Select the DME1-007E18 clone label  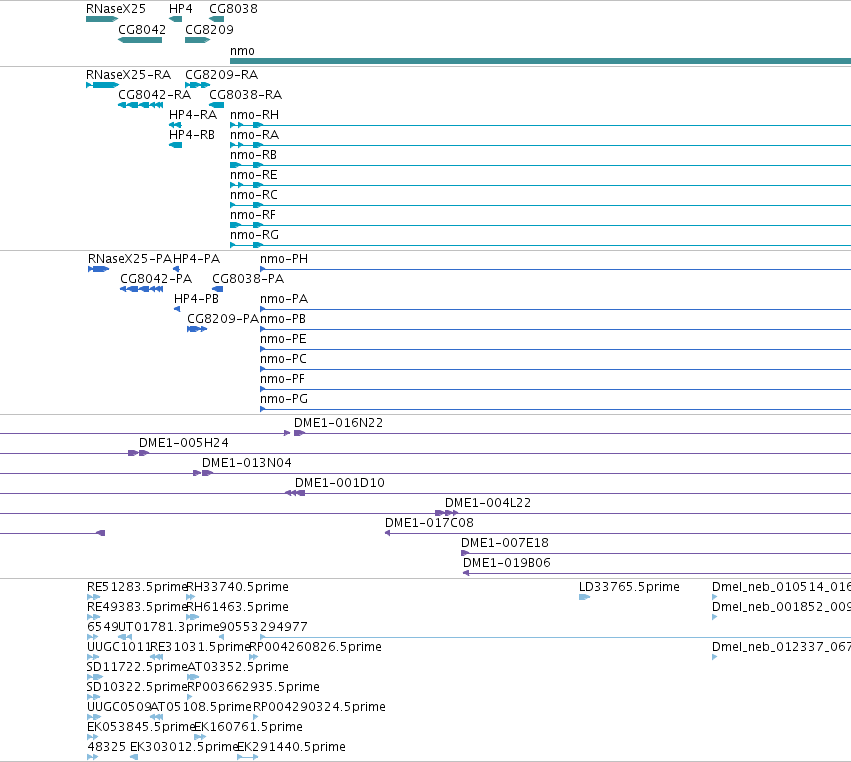(505, 543)
